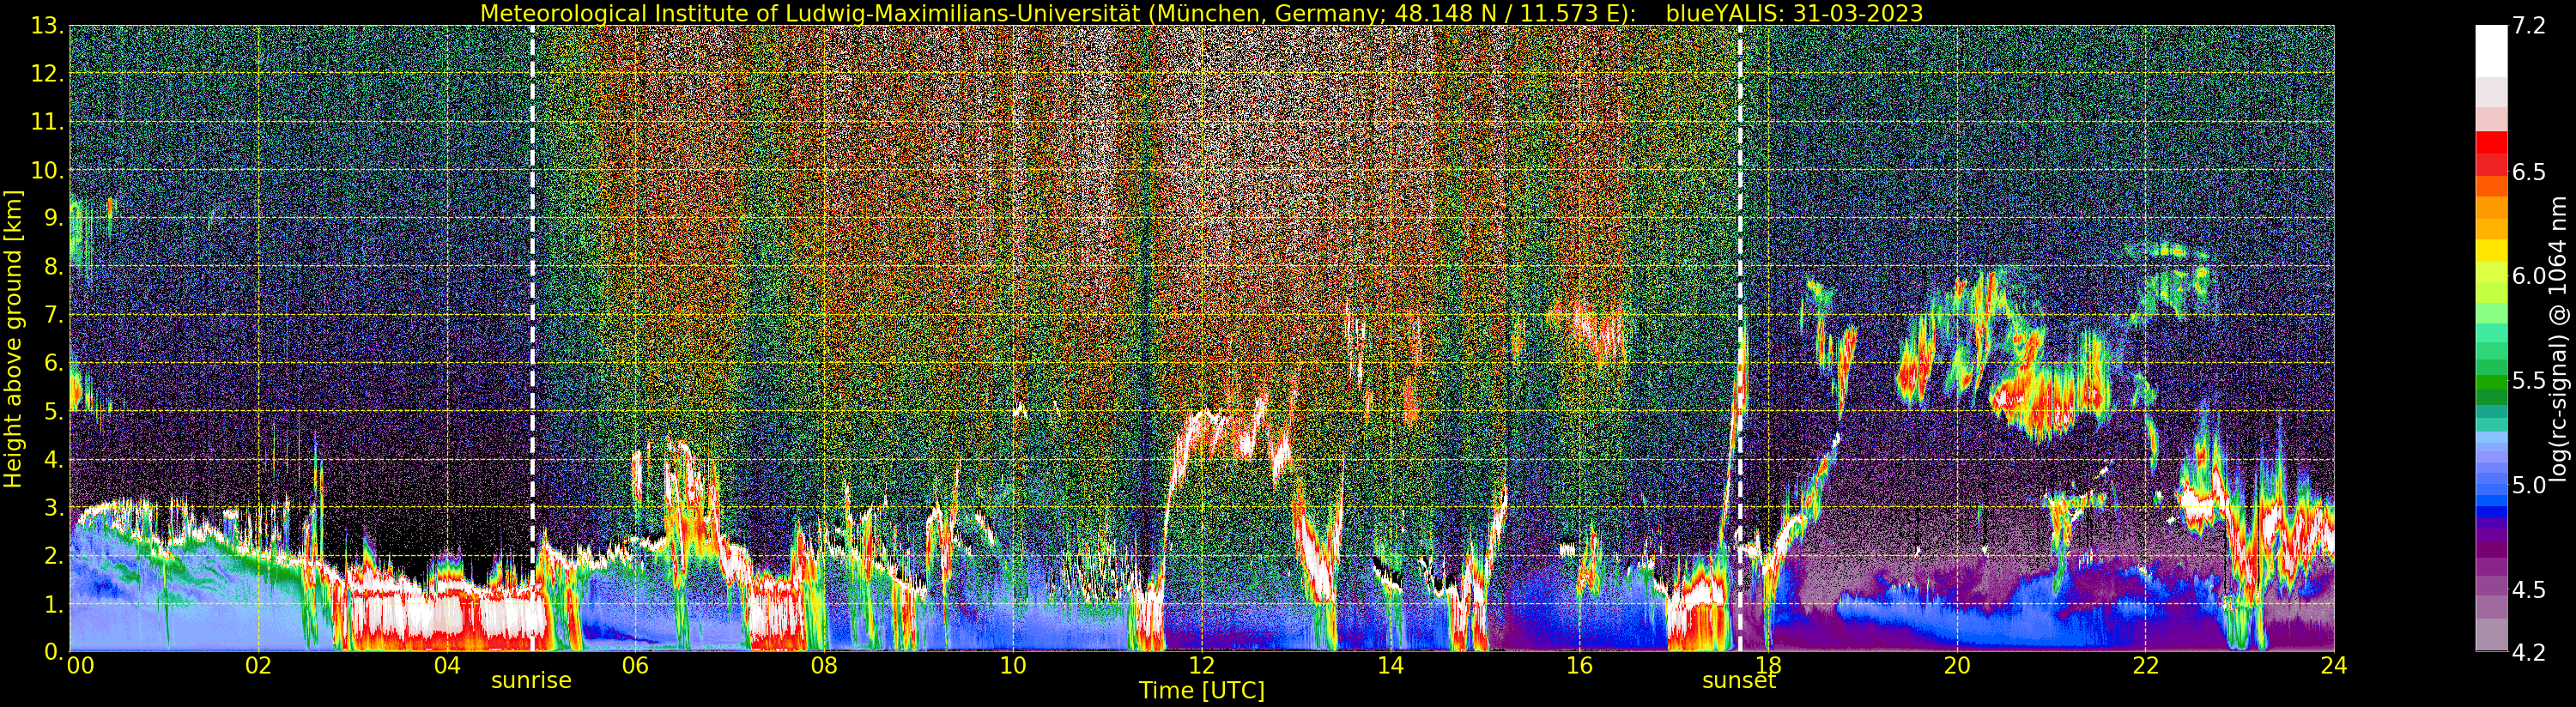The image size is (2576, 707).
Task: Pick the green band near 5.5 on colorbar
Action: [x=2491, y=381]
